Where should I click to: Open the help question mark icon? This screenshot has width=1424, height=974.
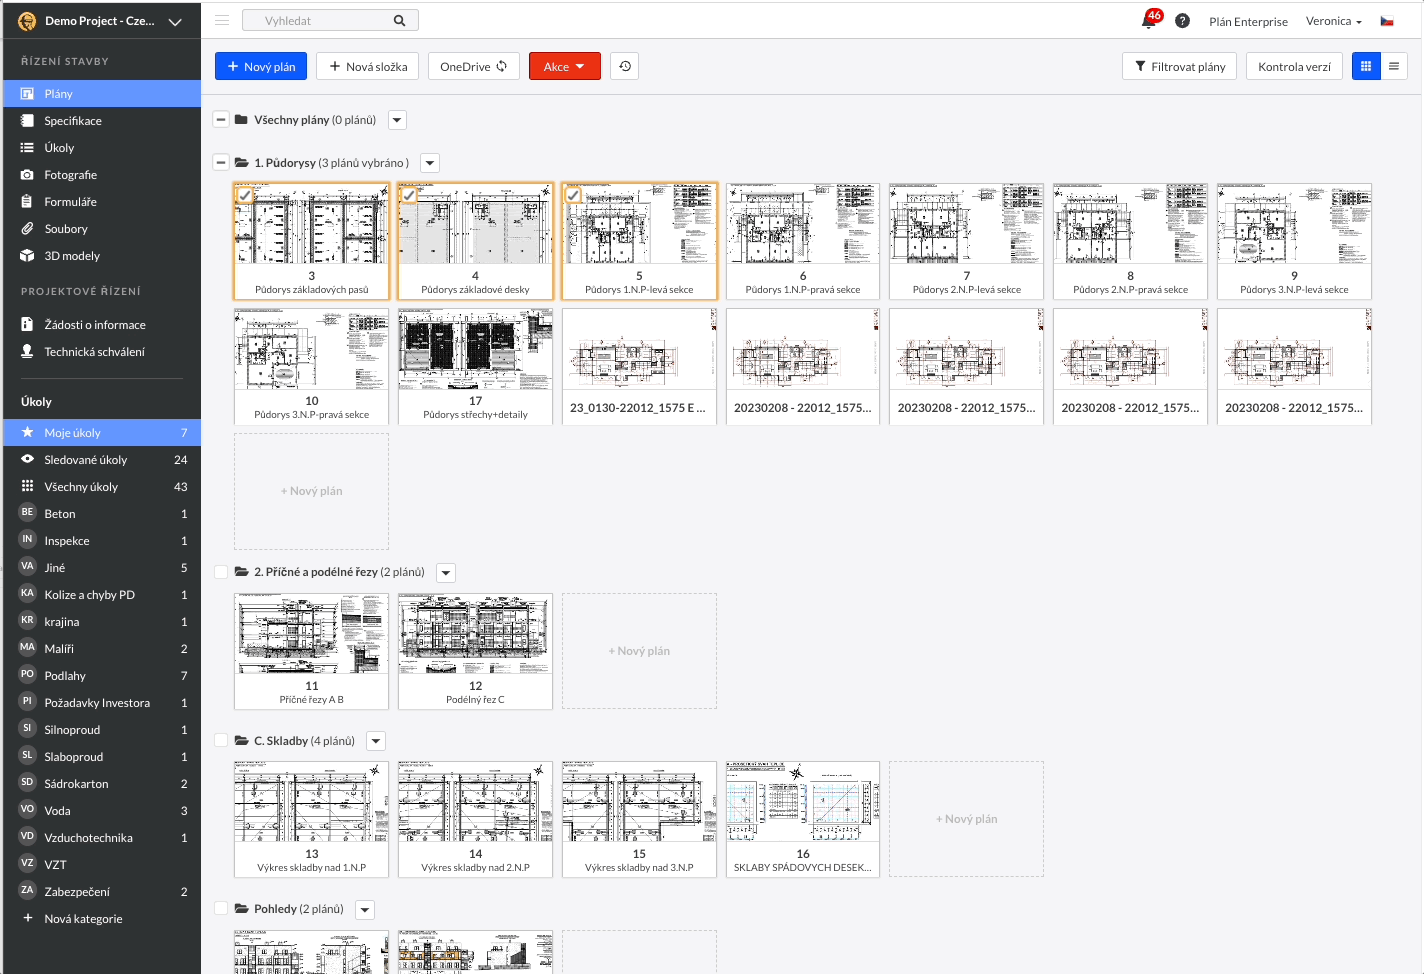(1183, 21)
